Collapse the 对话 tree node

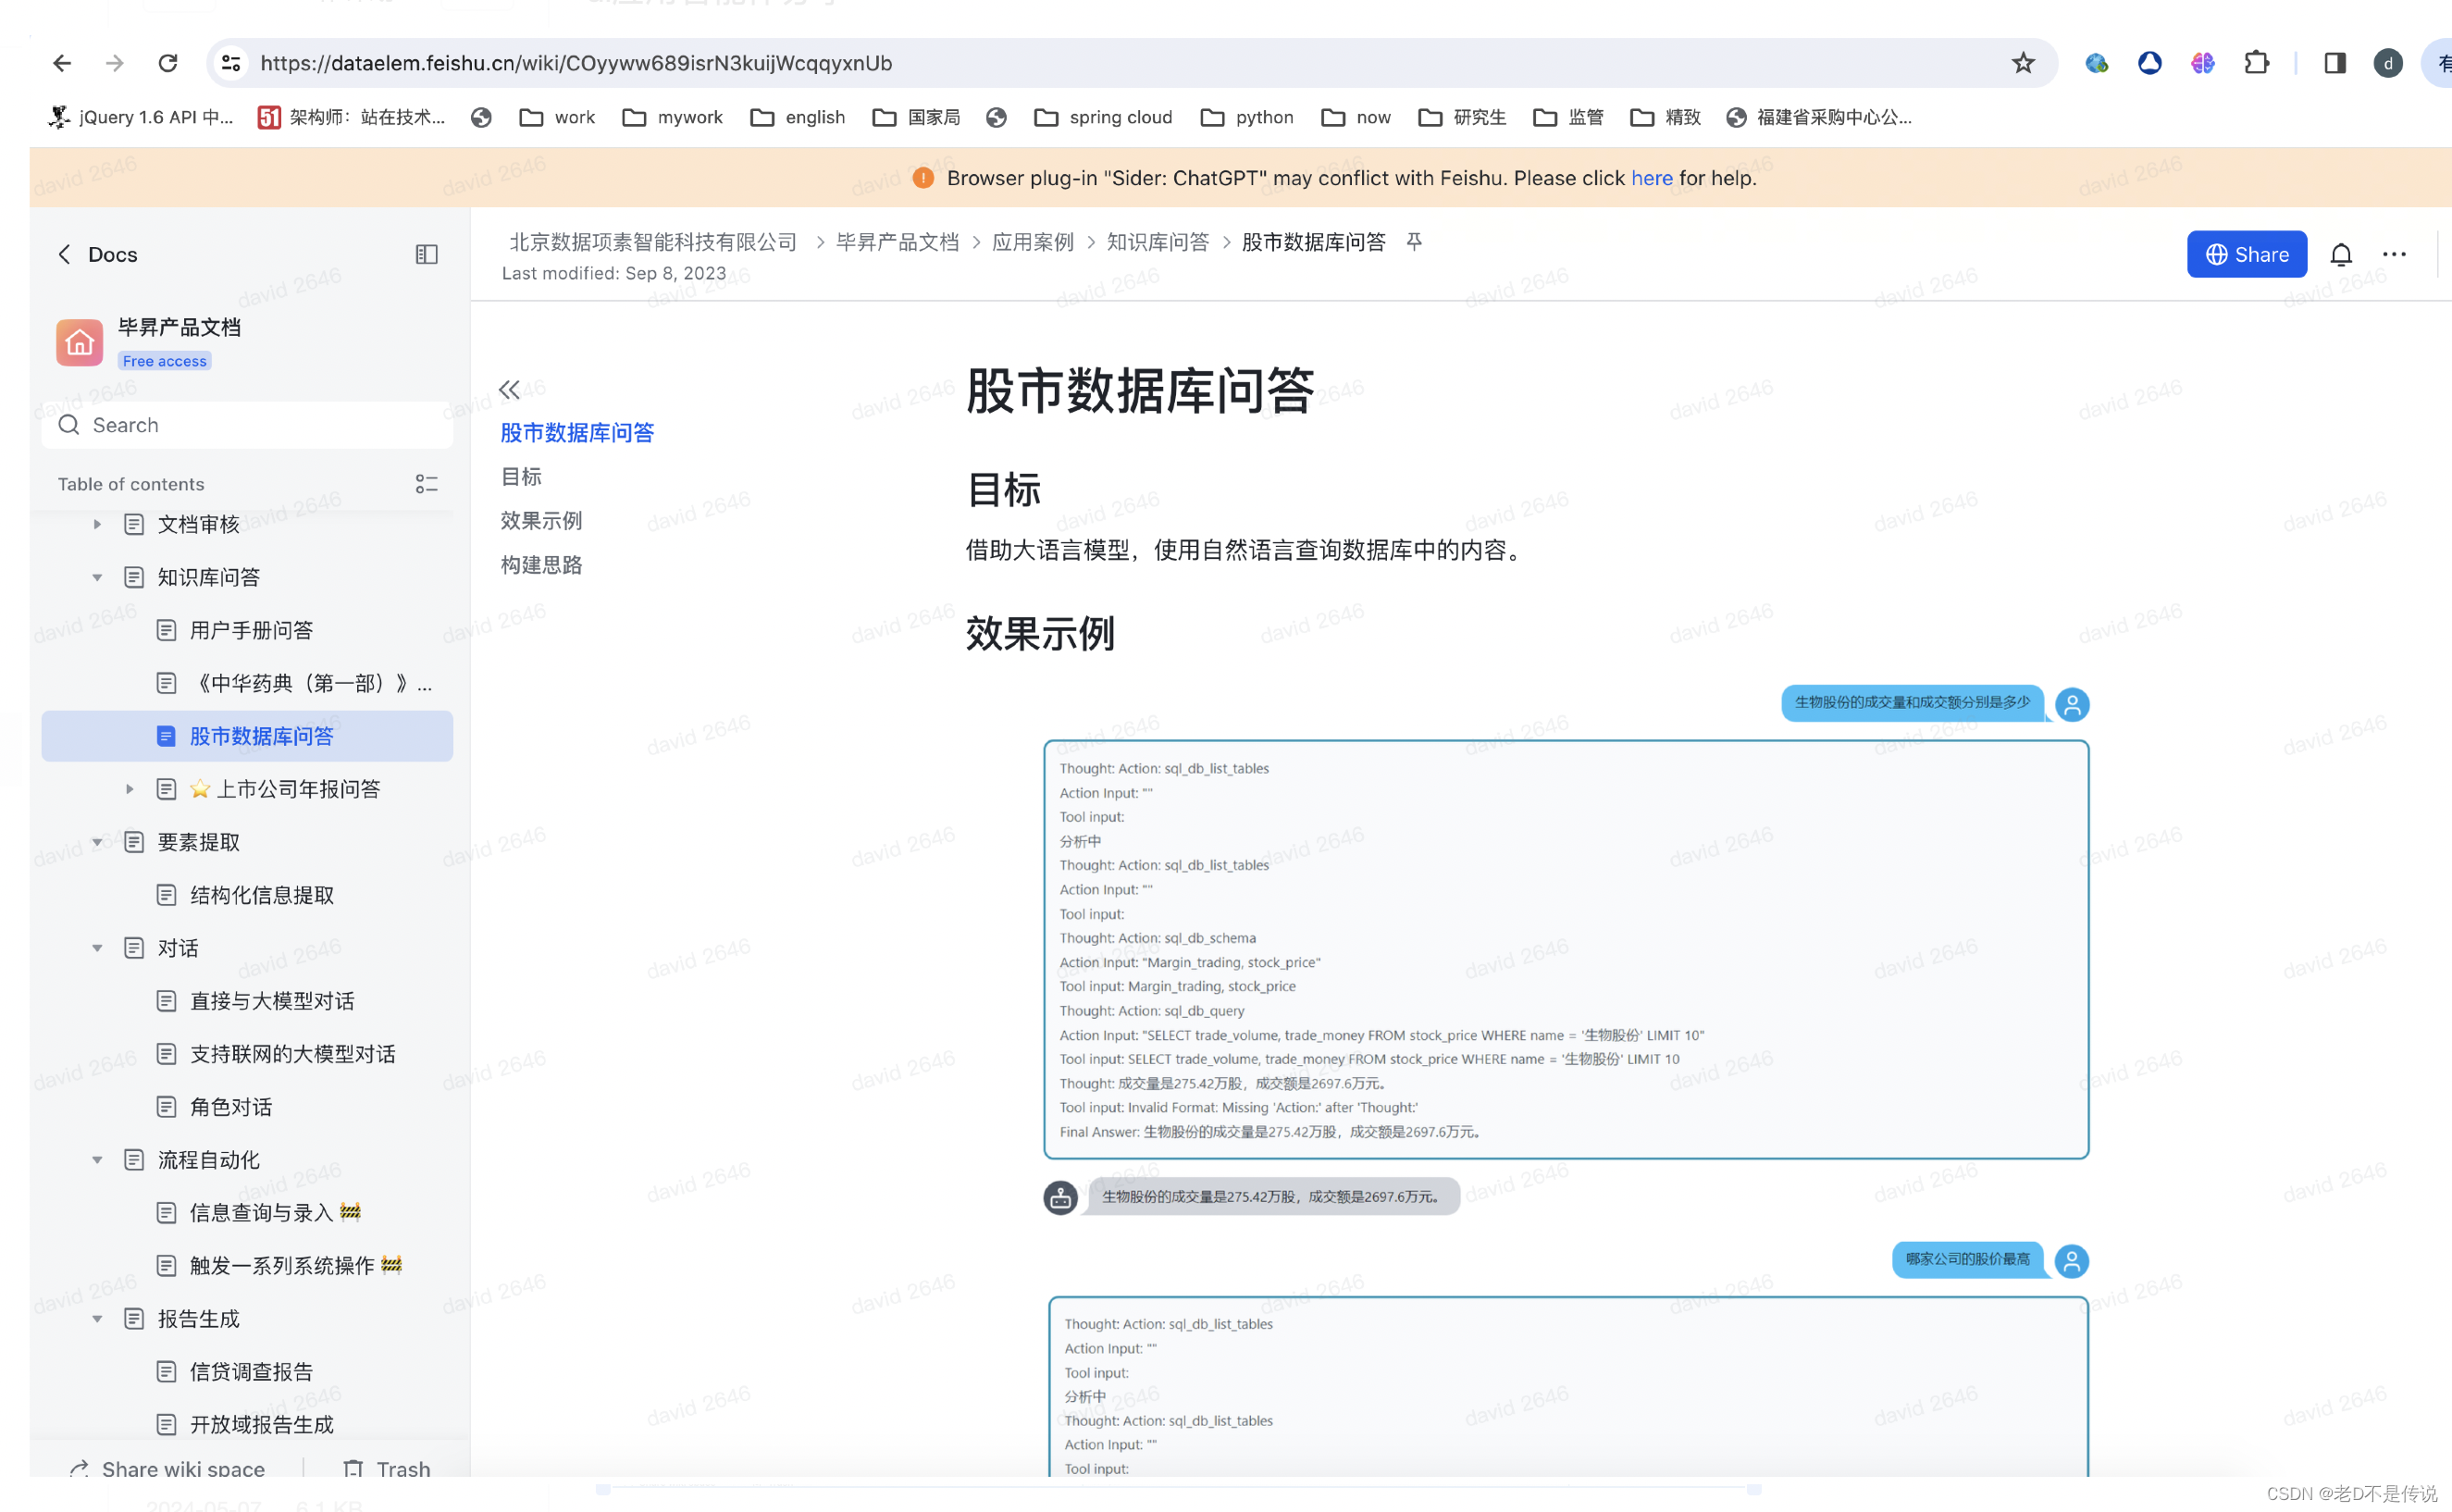tap(97, 948)
